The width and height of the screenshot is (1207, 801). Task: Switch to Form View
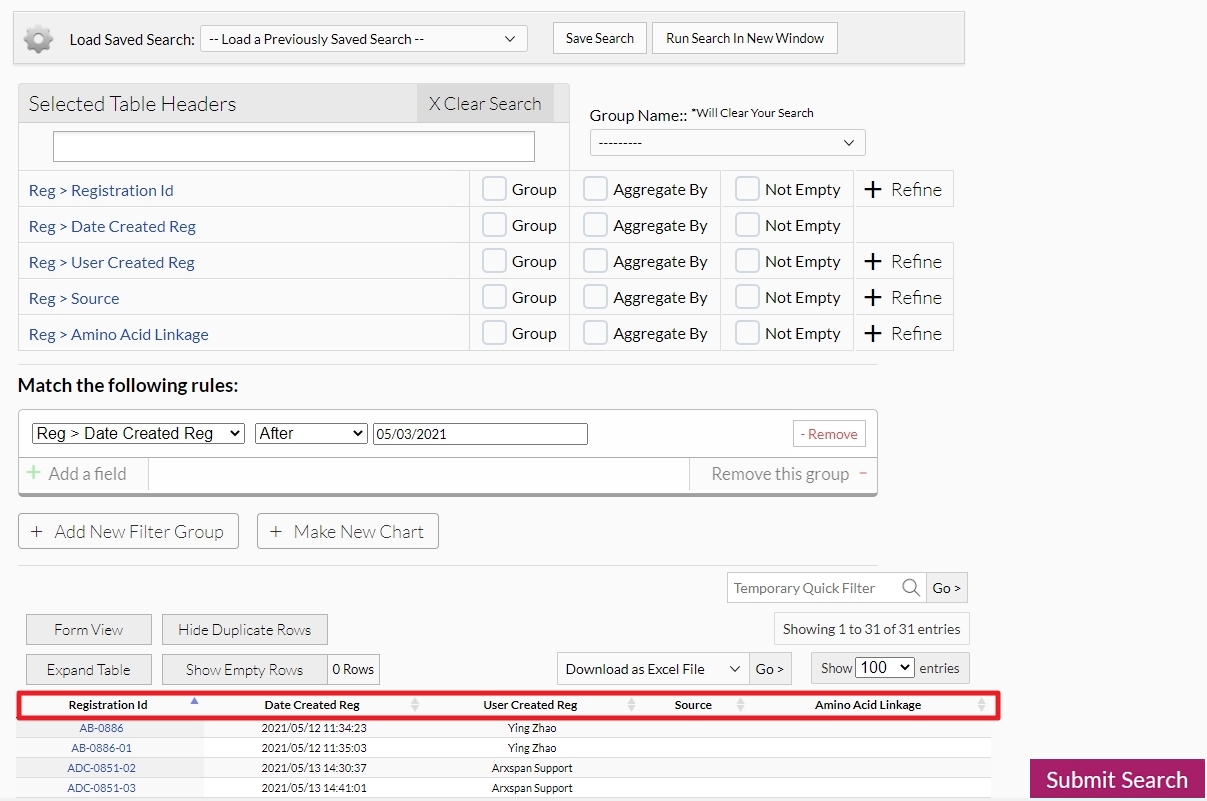(89, 630)
